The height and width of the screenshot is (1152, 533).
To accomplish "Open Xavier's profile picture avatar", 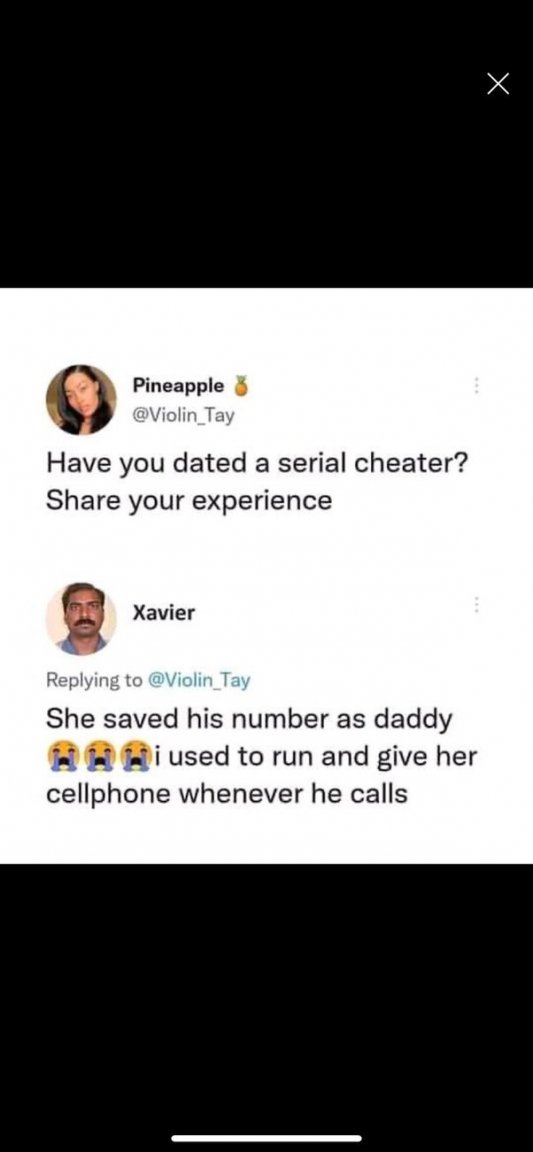I will (x=81, y=619).
